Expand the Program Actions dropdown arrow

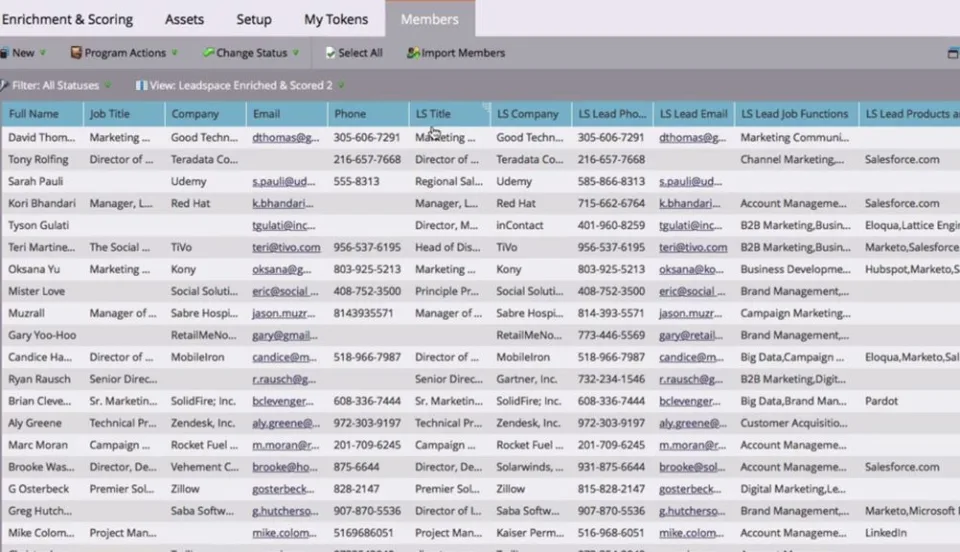point(174,53)
